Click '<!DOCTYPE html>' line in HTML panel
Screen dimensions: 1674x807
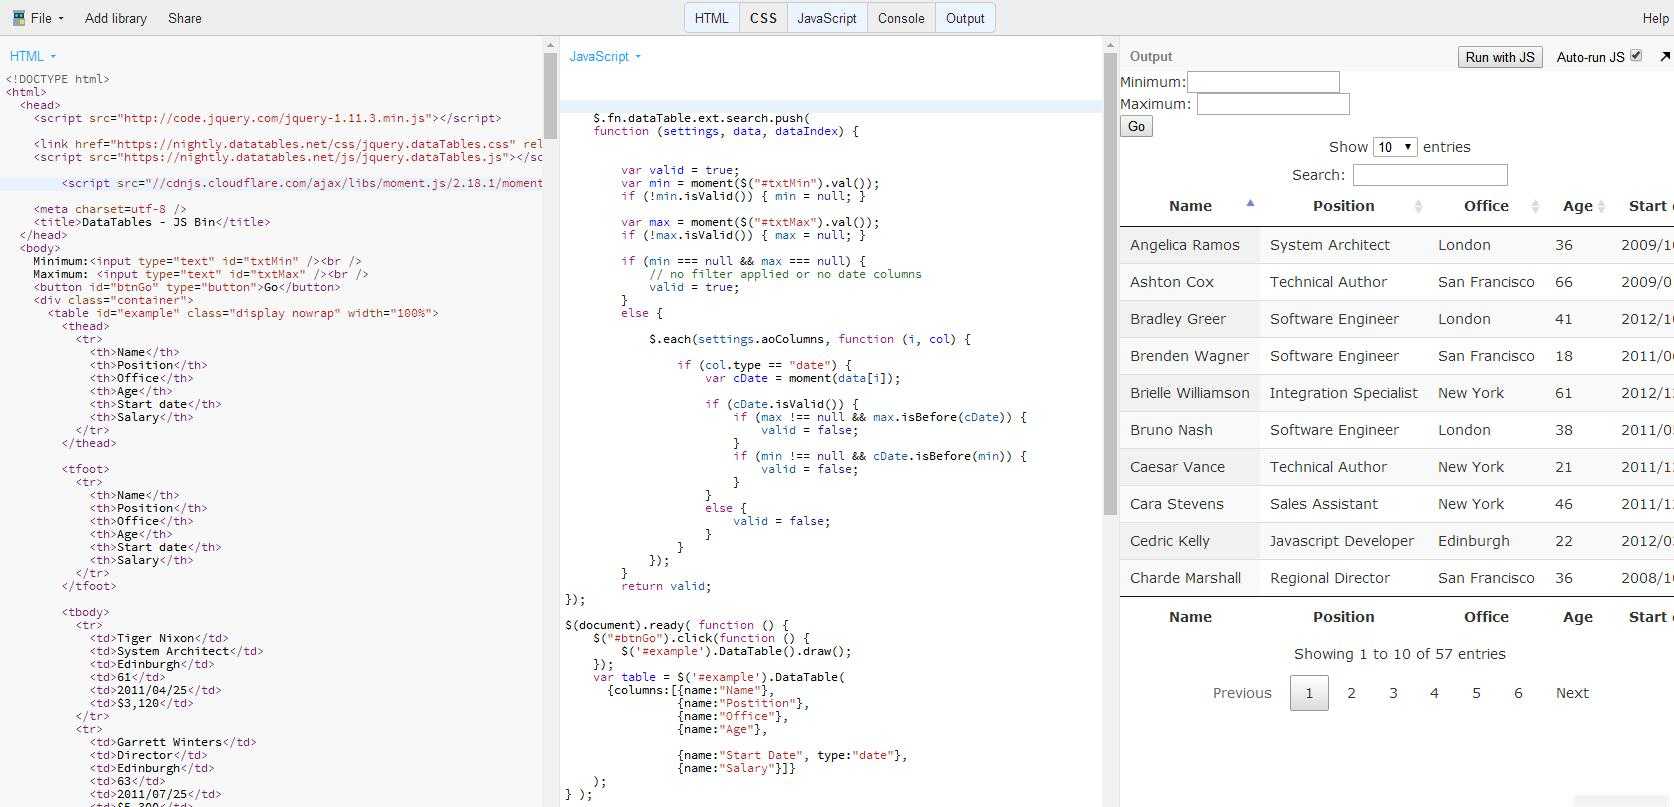(58, 79)
